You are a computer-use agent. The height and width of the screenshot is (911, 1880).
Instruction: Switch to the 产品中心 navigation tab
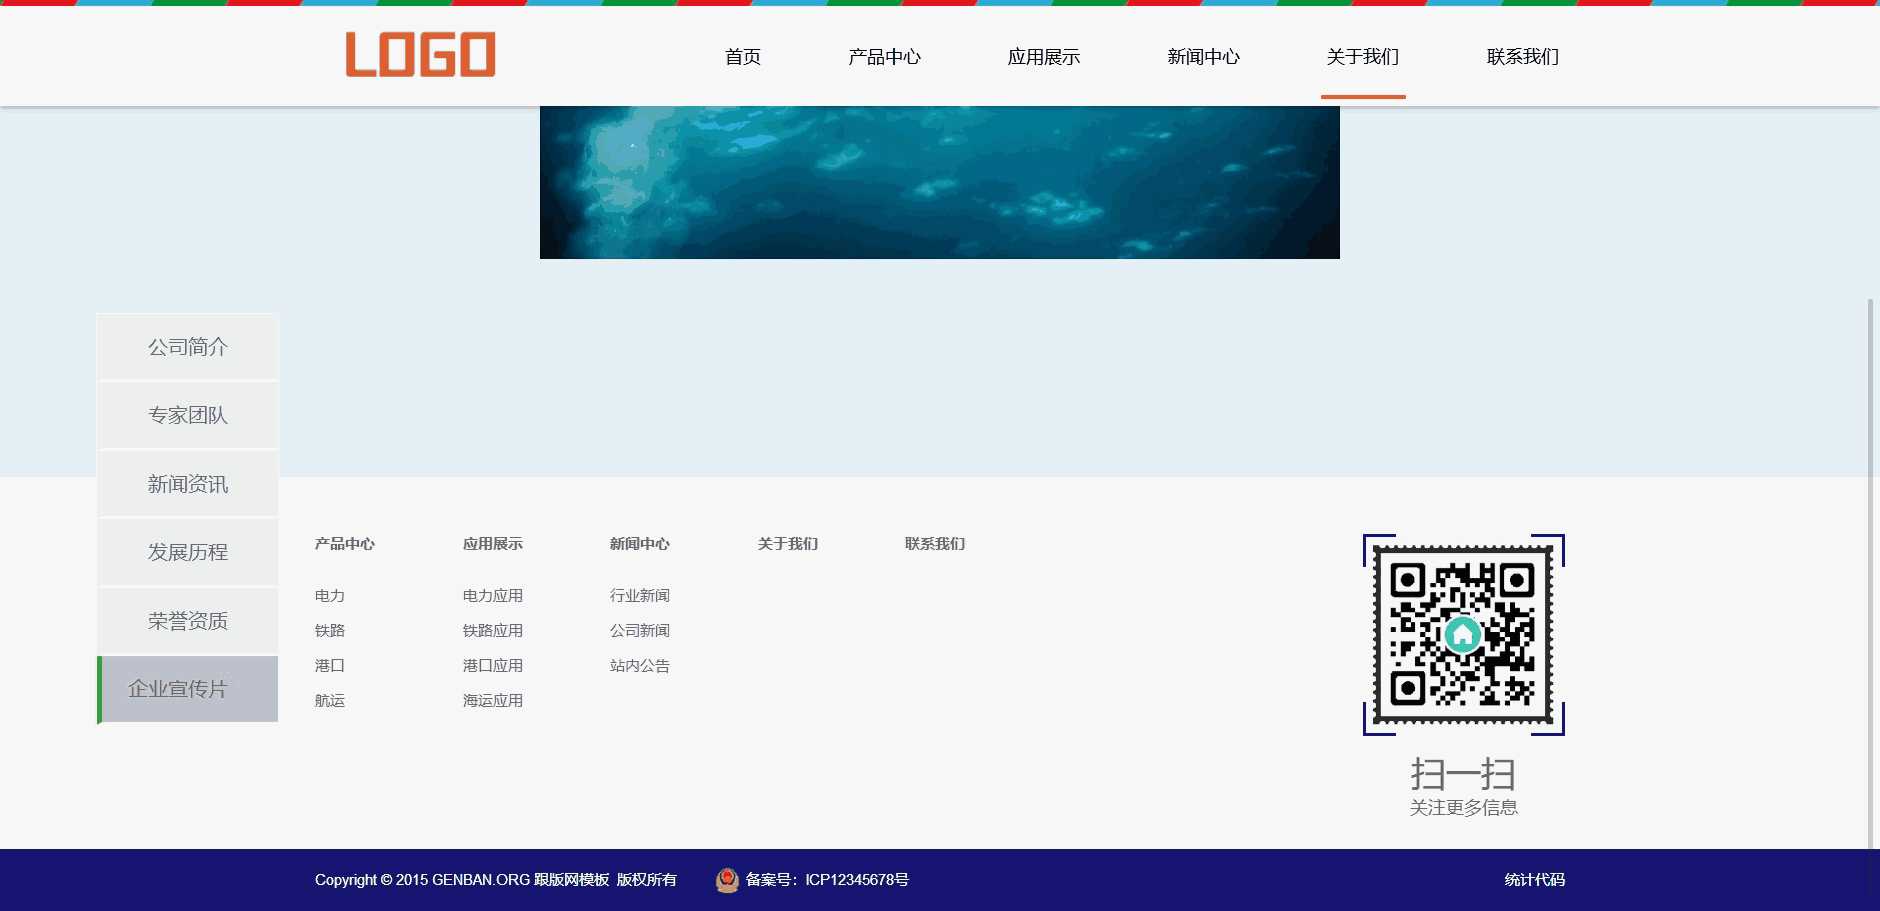pos(885,57)
